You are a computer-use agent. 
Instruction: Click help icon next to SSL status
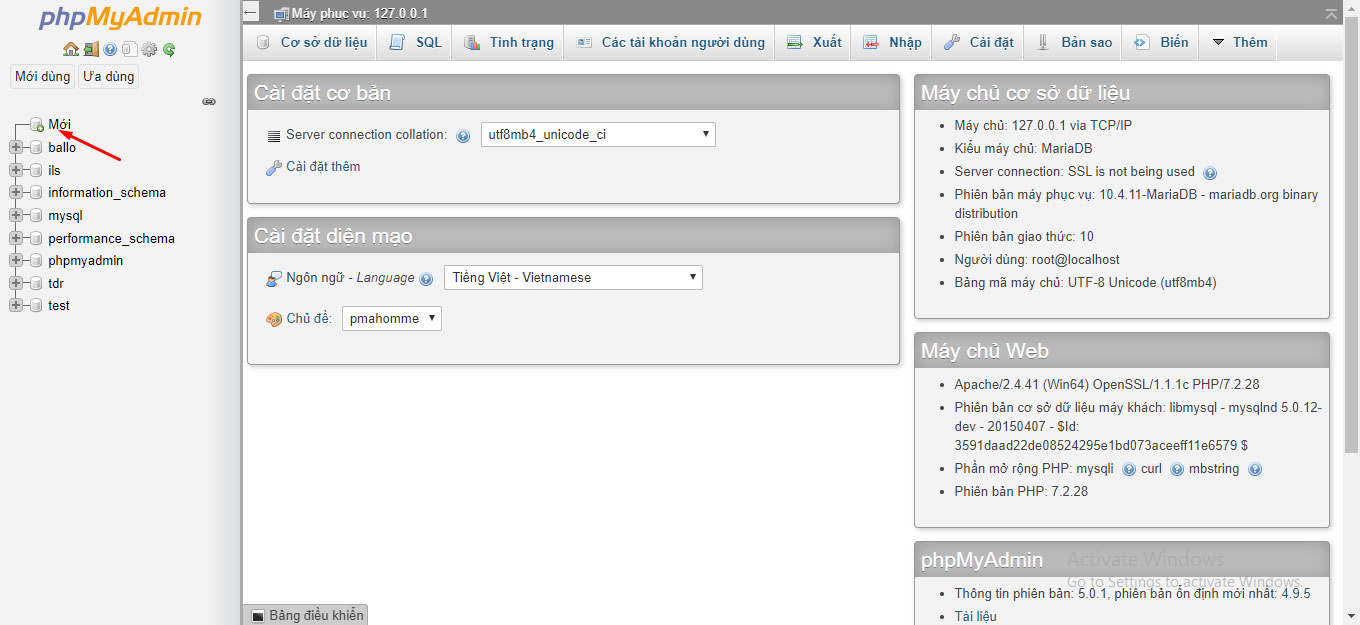coord(1210,173)
